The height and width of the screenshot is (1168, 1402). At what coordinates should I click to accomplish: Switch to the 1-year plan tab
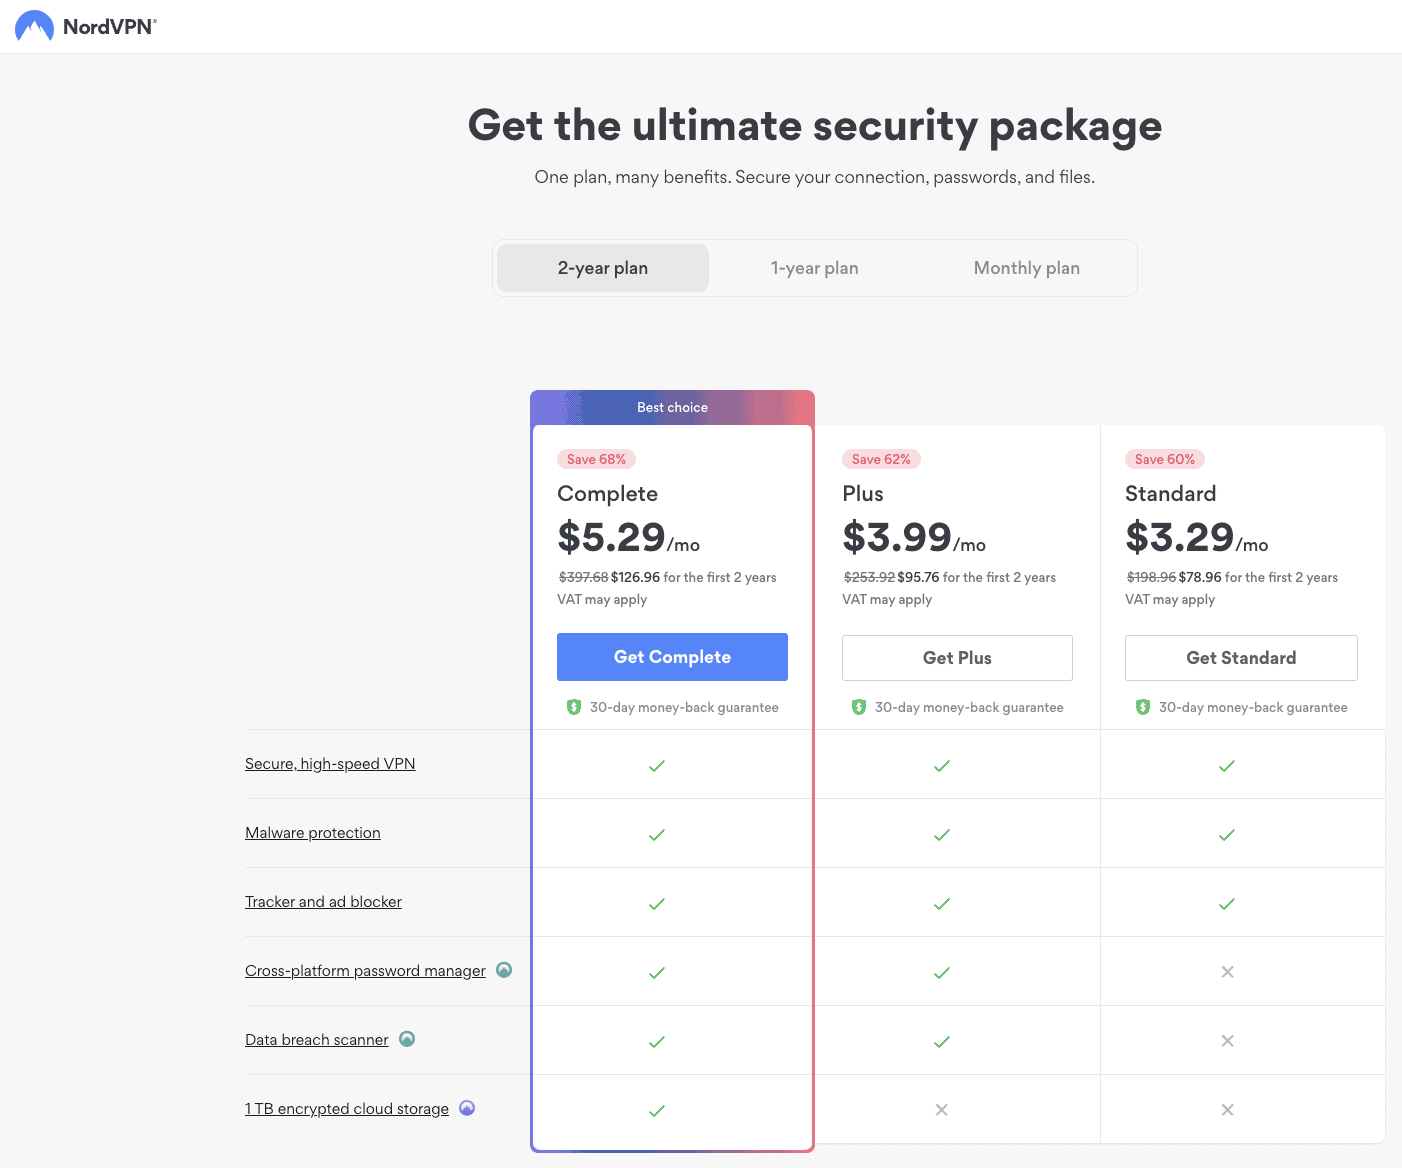(x=814, y=268)
